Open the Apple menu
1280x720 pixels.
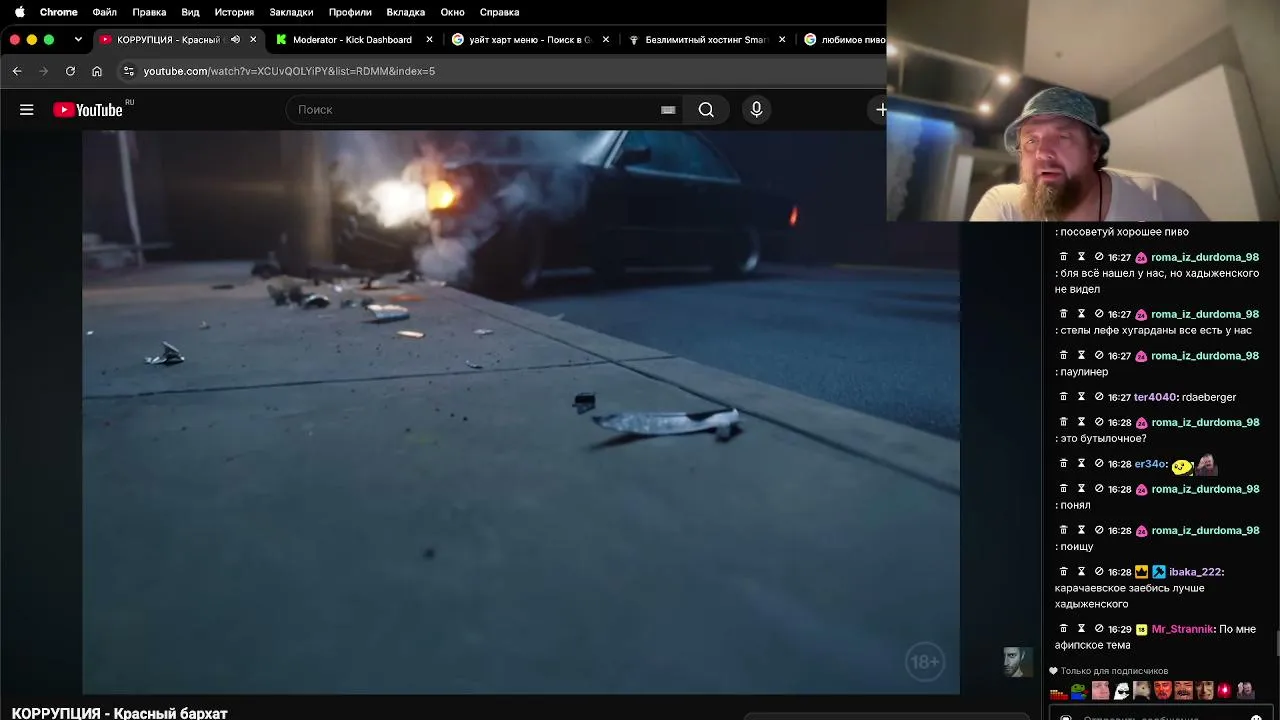coord(19,12)
